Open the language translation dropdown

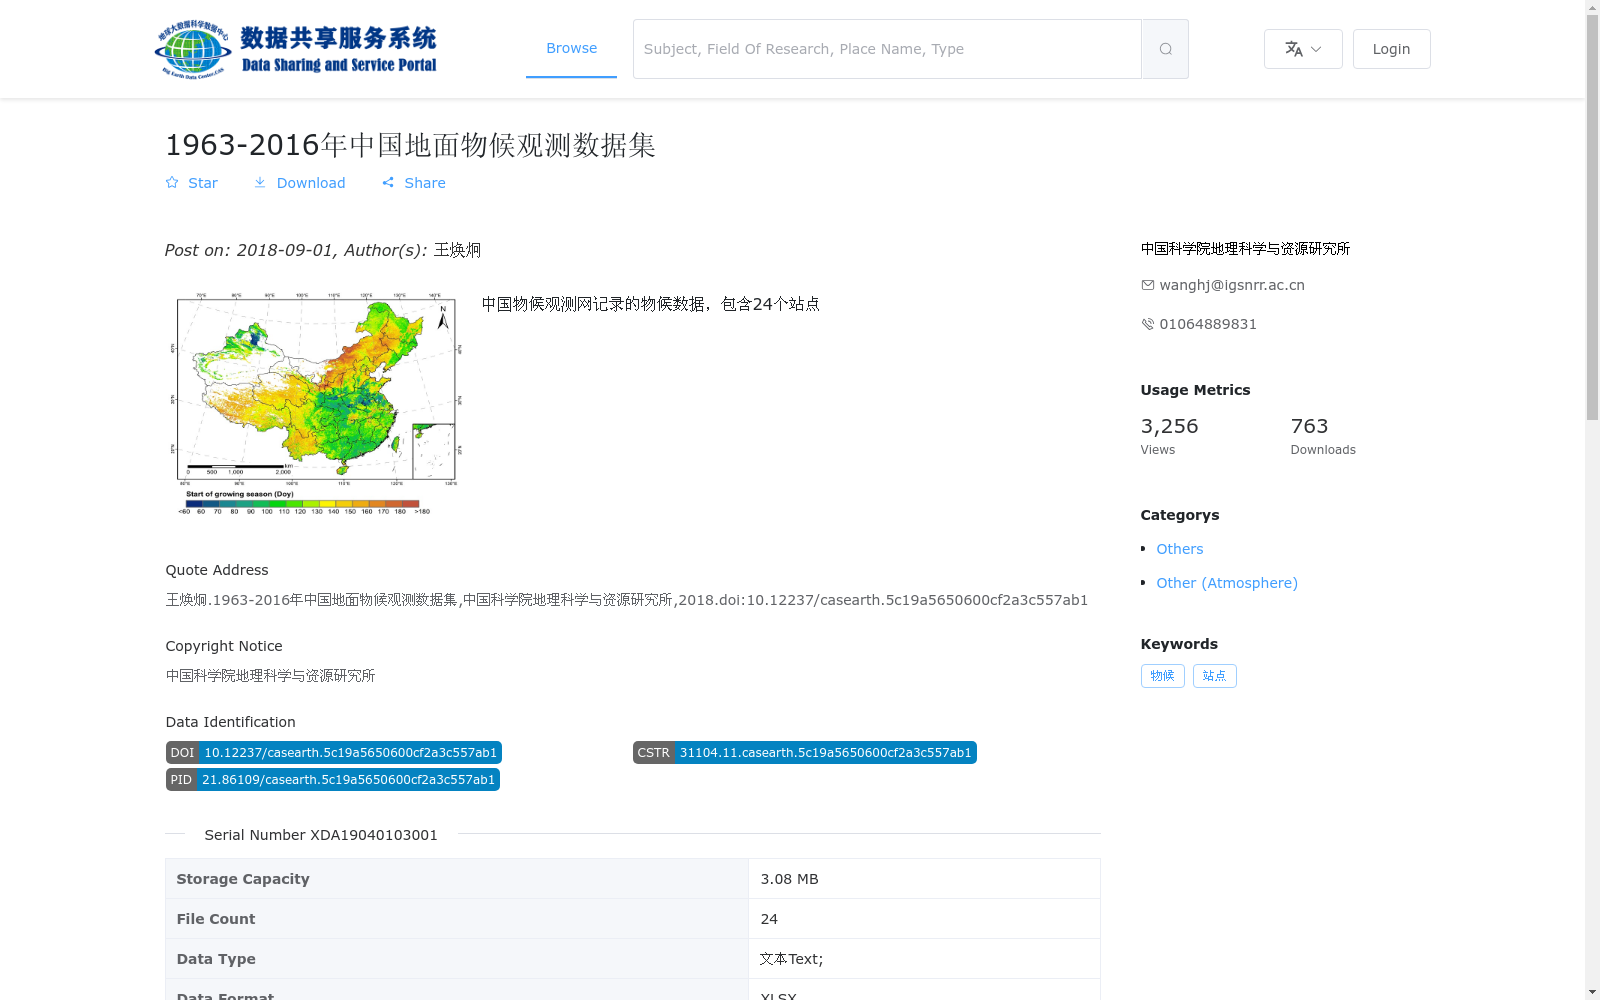[1303, 49]
